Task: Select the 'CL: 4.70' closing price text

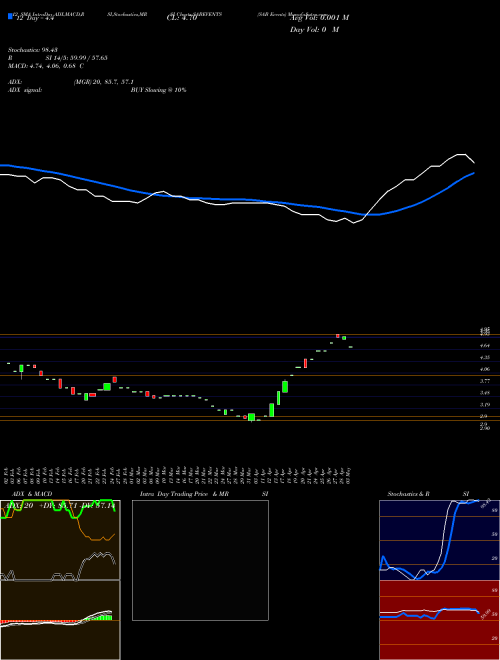Action: 182,18
